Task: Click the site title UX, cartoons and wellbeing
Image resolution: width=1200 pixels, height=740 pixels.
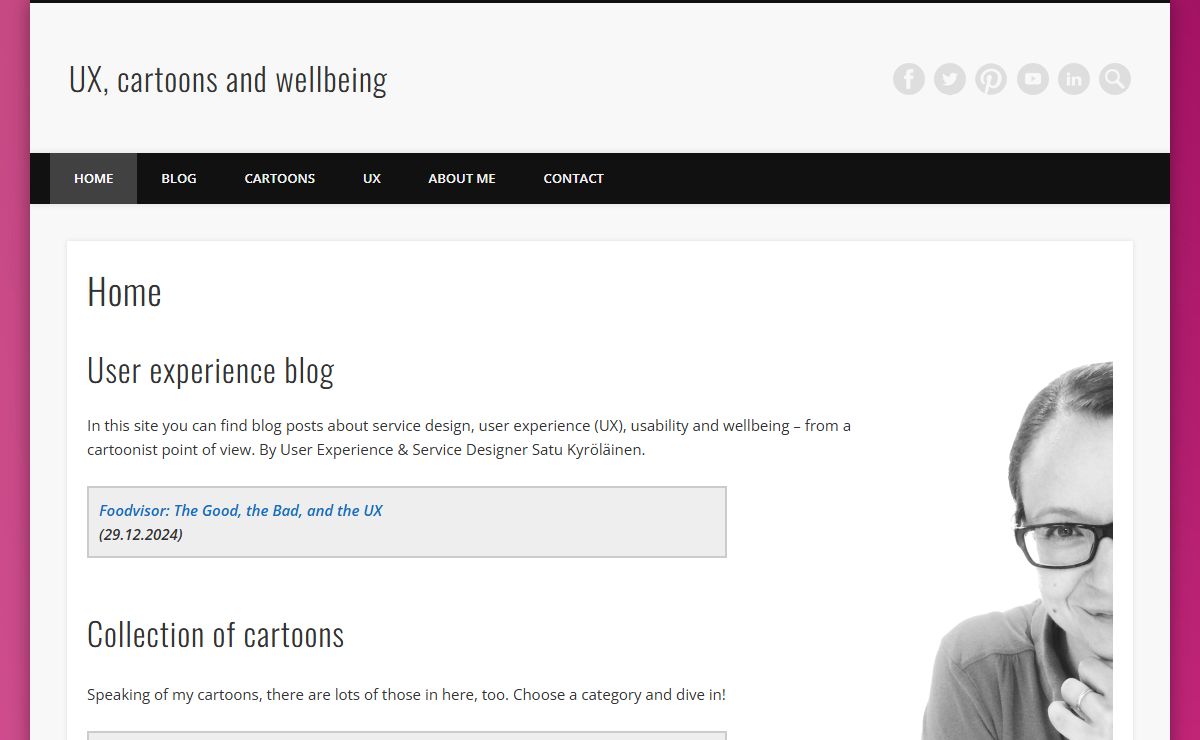Action: pos(228,79)
